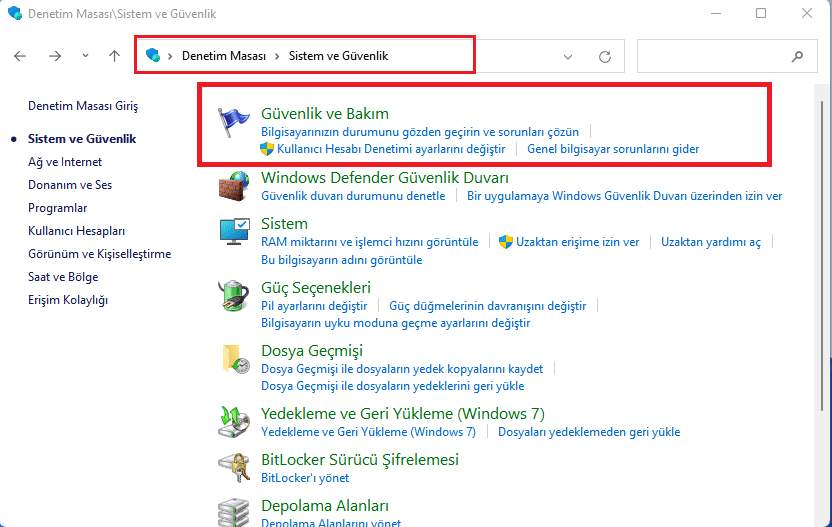
Task: Click the Control Panel icon in address bar
Action: pos(153,55)
